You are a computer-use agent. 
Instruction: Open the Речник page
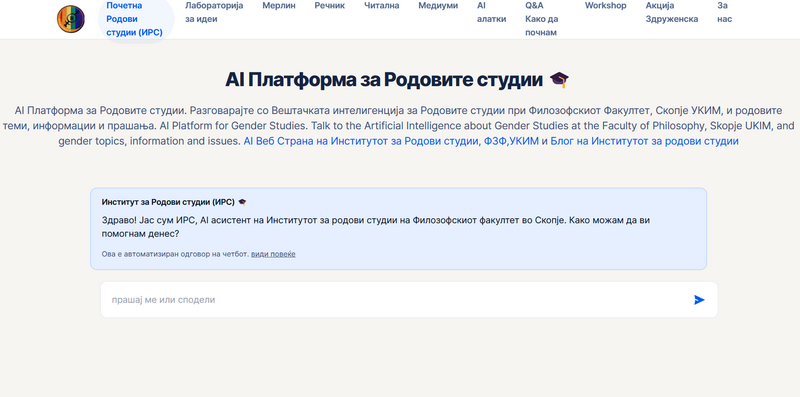click(330, 6)
